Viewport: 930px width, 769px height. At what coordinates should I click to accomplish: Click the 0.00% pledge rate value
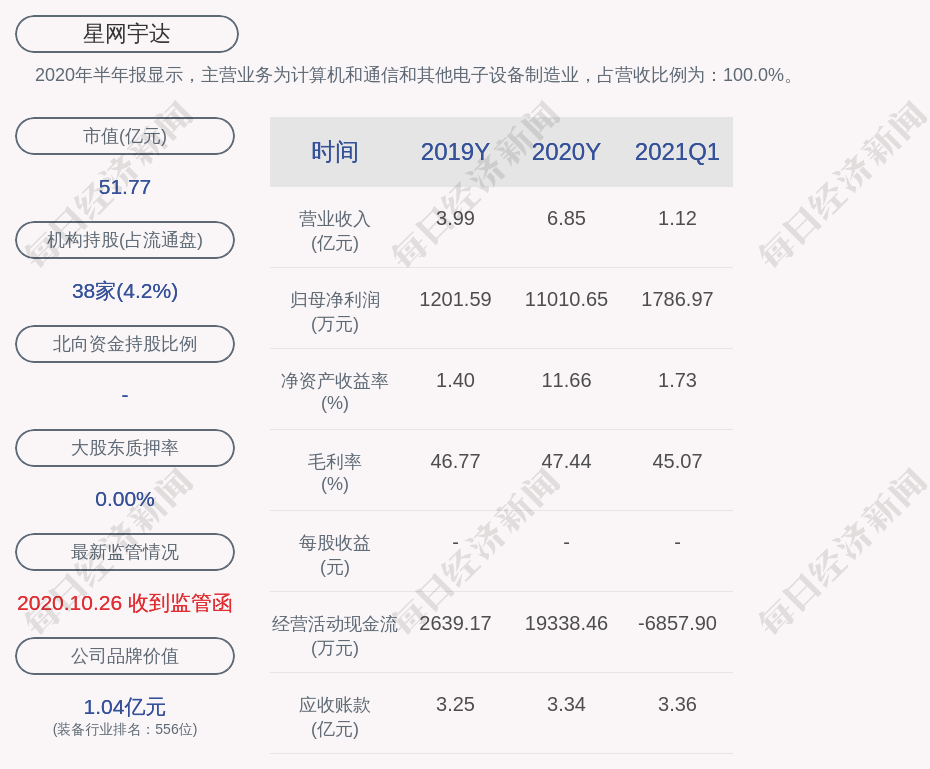click(x=125, y=499)
